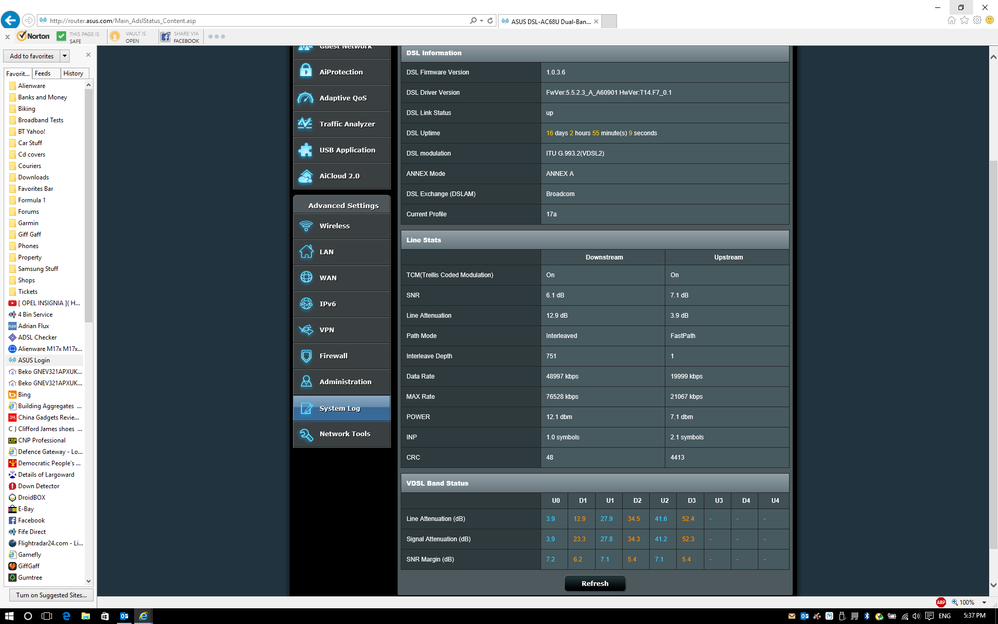Select the Favorites tab in sidebar
The image size is (998, 624).
click(x=17, y=73)
